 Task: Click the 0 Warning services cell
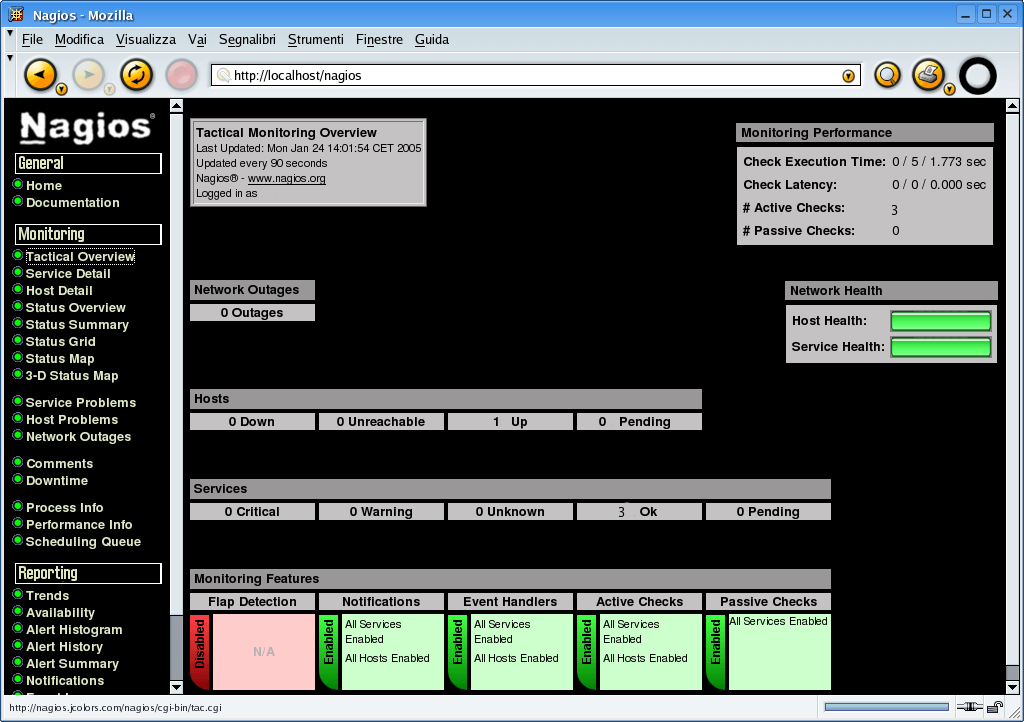coord(381,512)
